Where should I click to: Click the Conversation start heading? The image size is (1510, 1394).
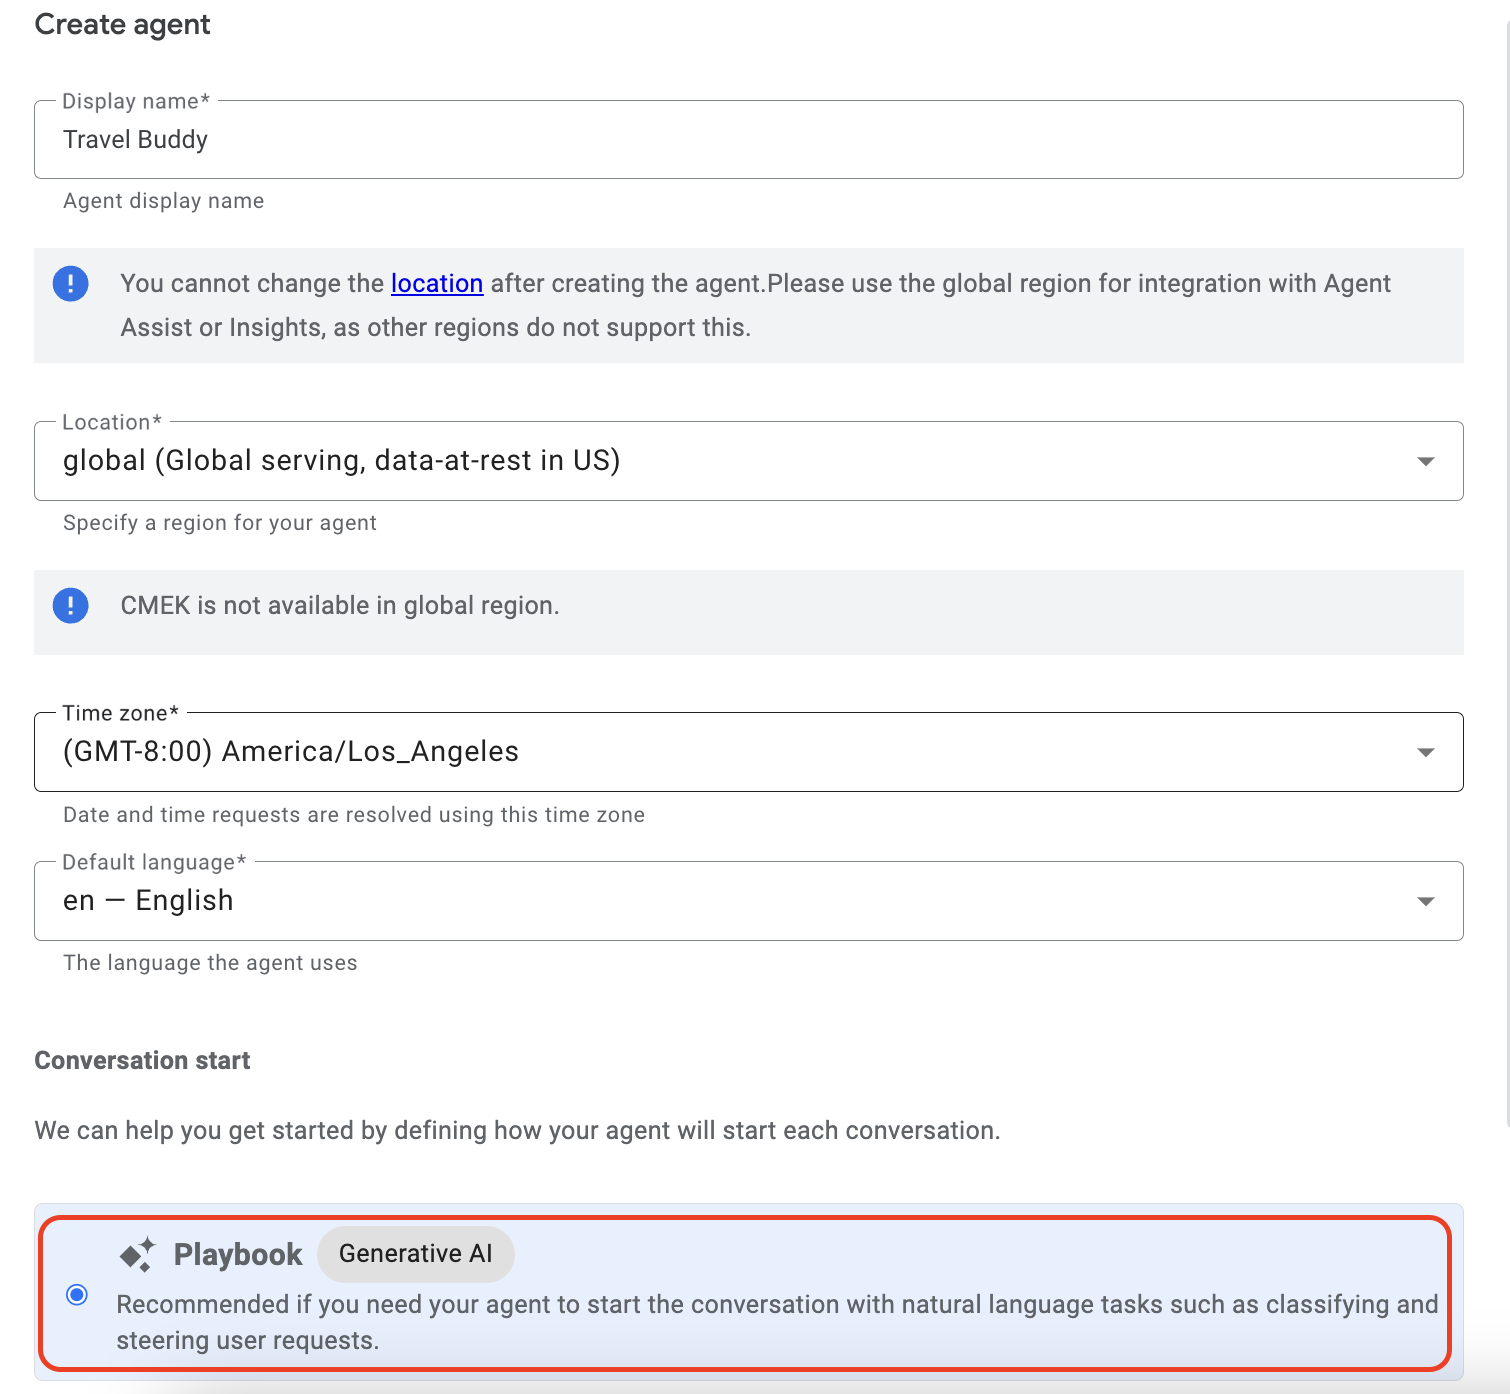(x=142, y=1060)
